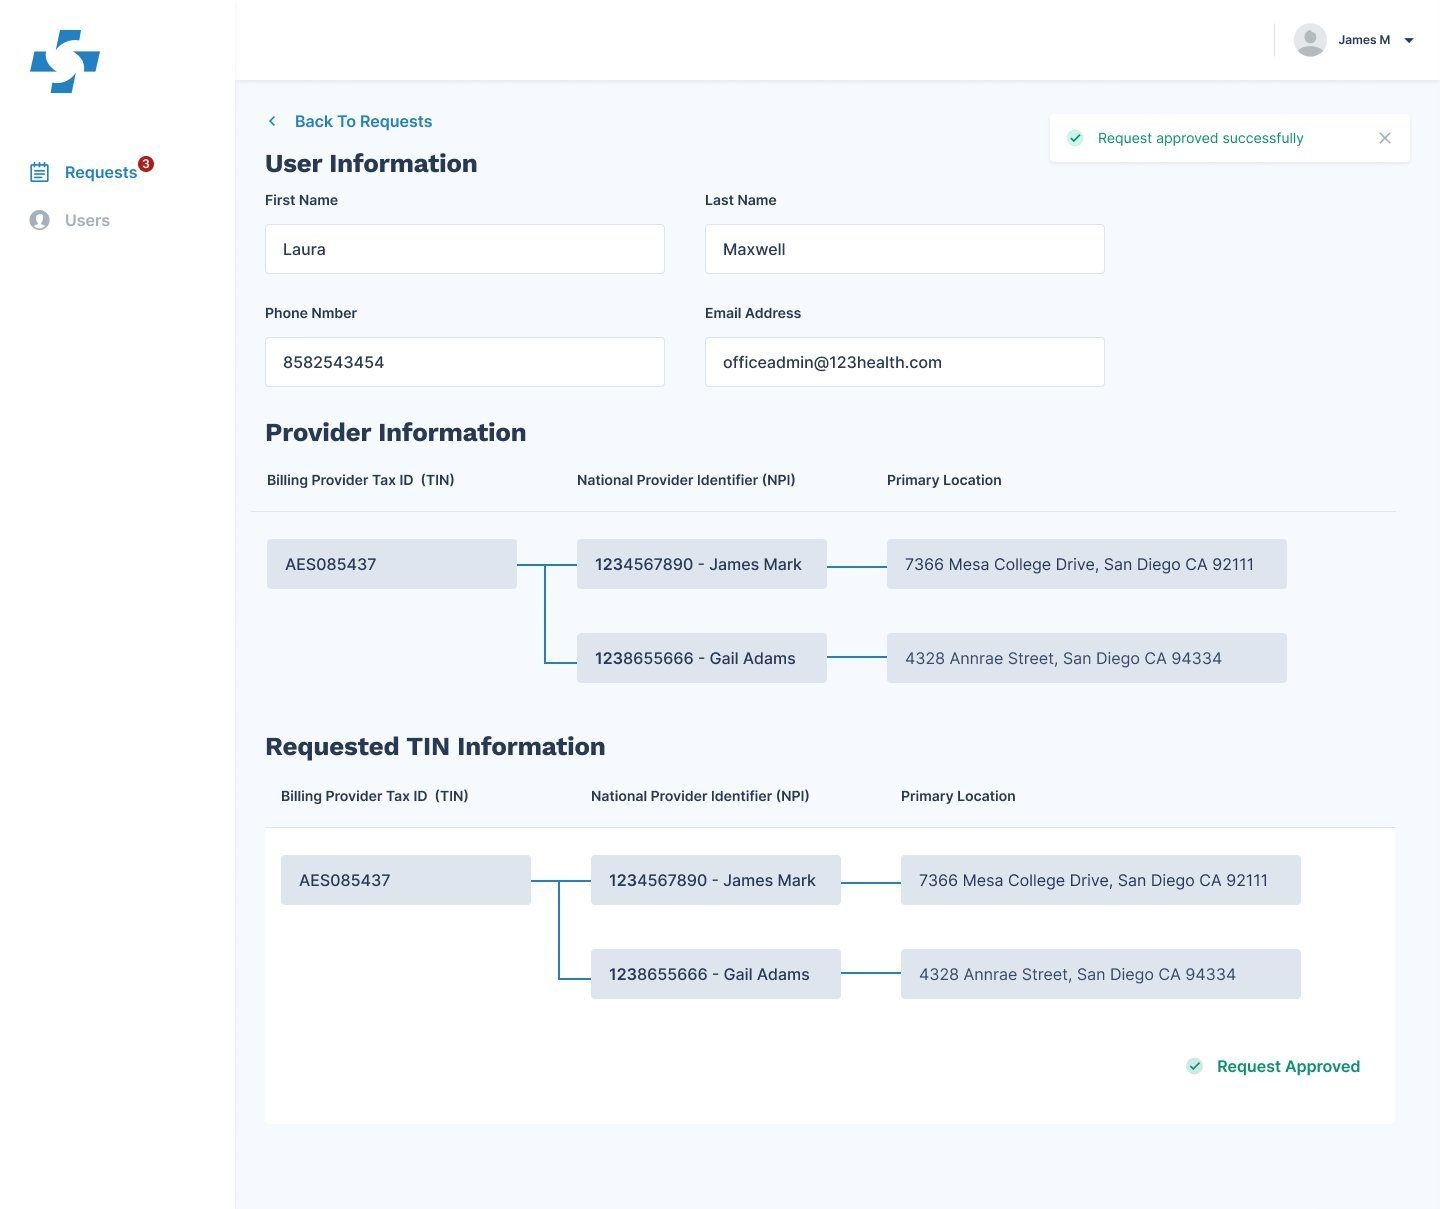Click address 7366 Mesa College Drive box

tap(1086, 563)
